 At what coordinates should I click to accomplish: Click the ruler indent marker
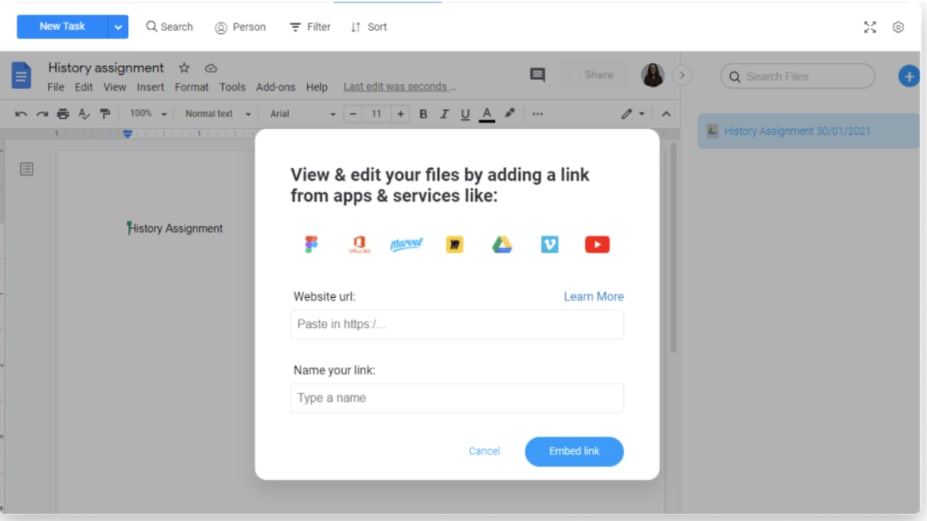pos(128,134)
